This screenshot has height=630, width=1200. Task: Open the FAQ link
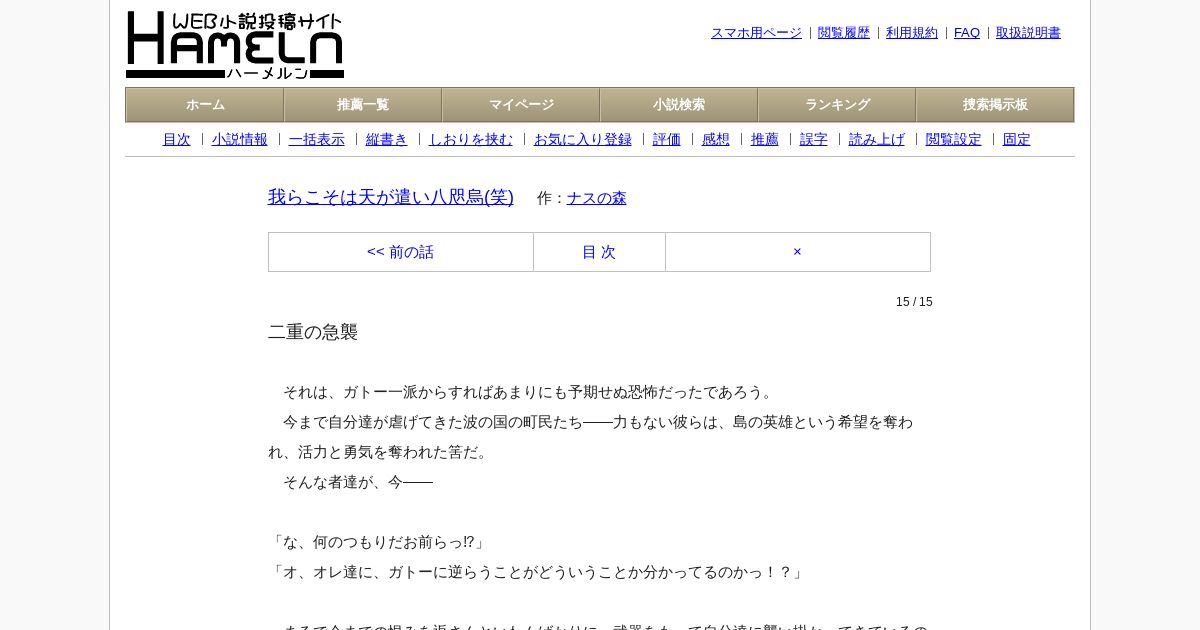click(967, 33)
